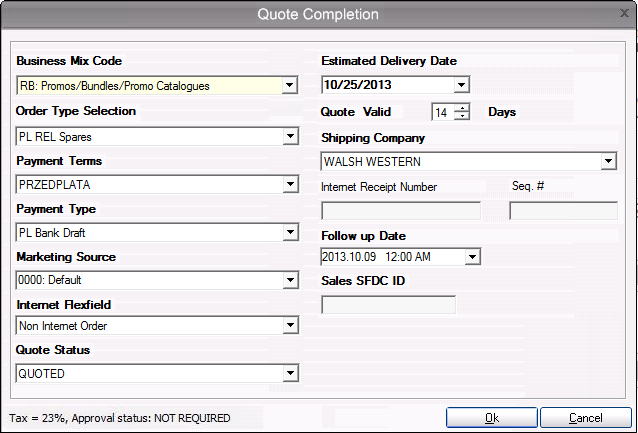Click the Seq. # input field
The height and width of the screenshot is (433, 638).
pos(564,211)
